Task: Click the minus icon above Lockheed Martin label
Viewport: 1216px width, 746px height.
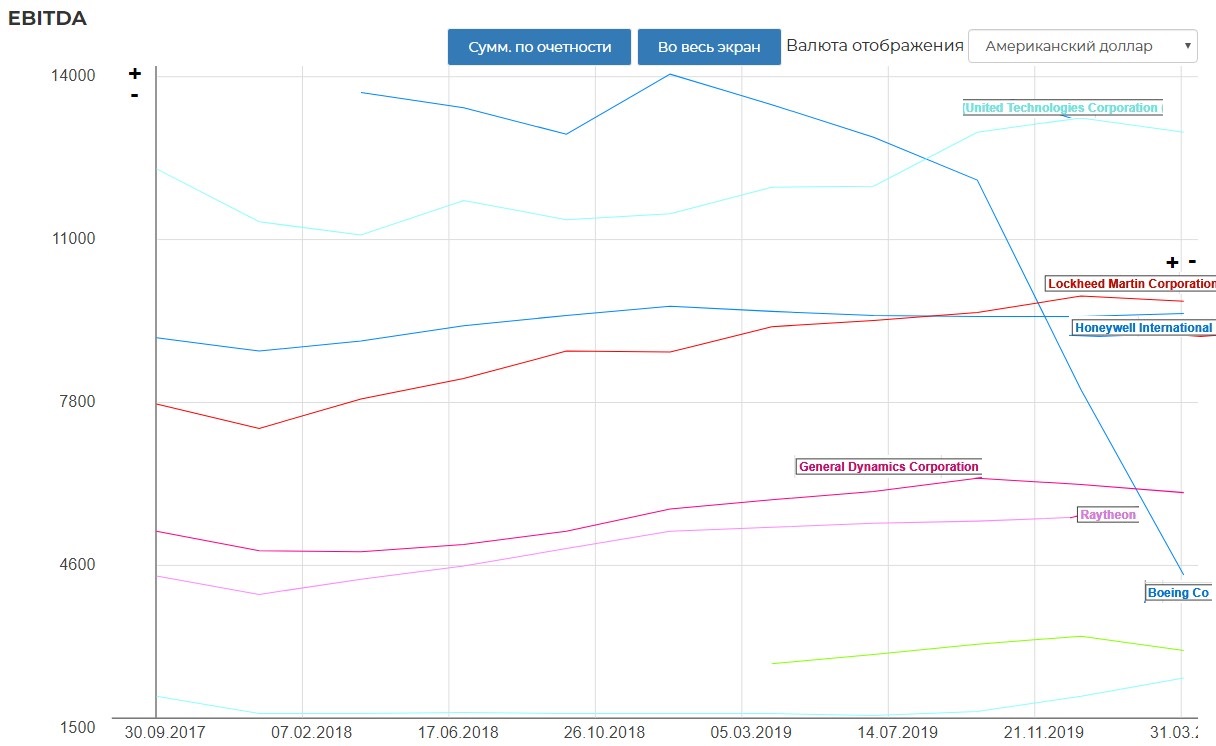Action: [1192, 262]
